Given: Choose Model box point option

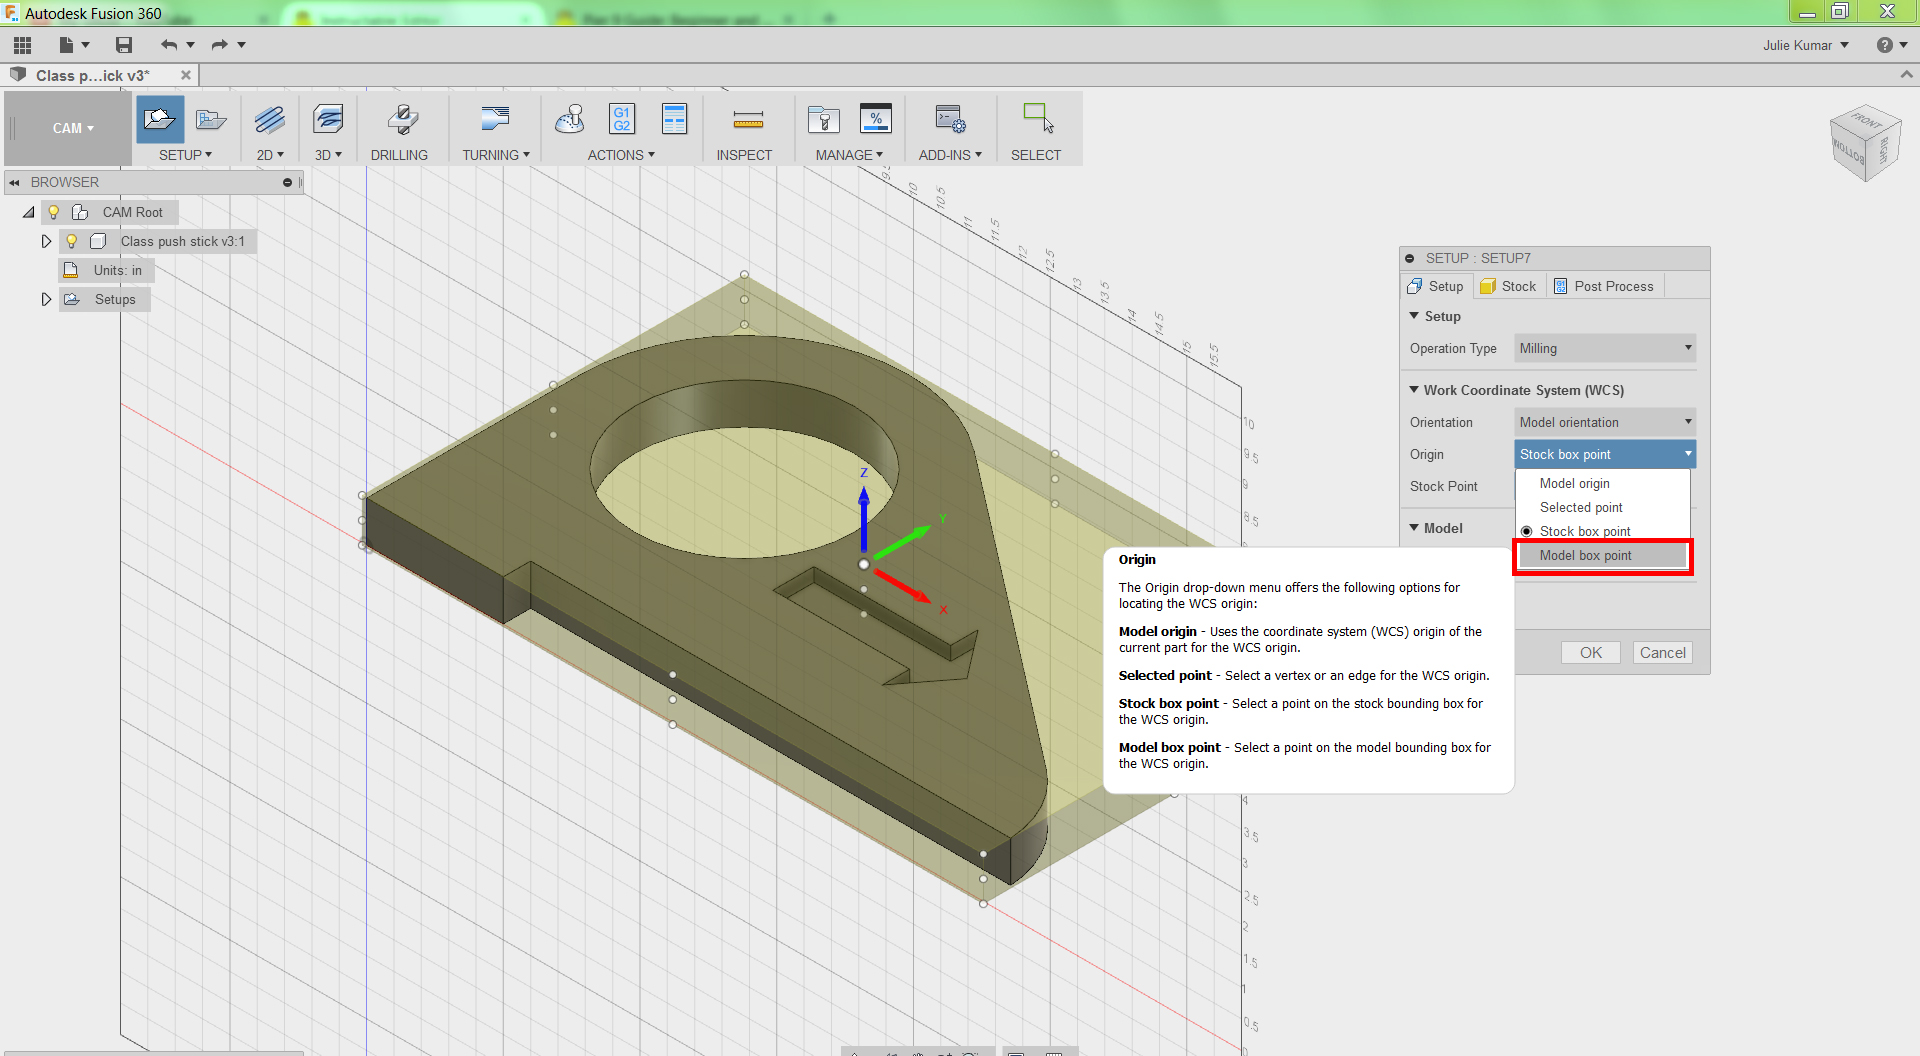Looking at the screenshot, I should click(1602, 555).
